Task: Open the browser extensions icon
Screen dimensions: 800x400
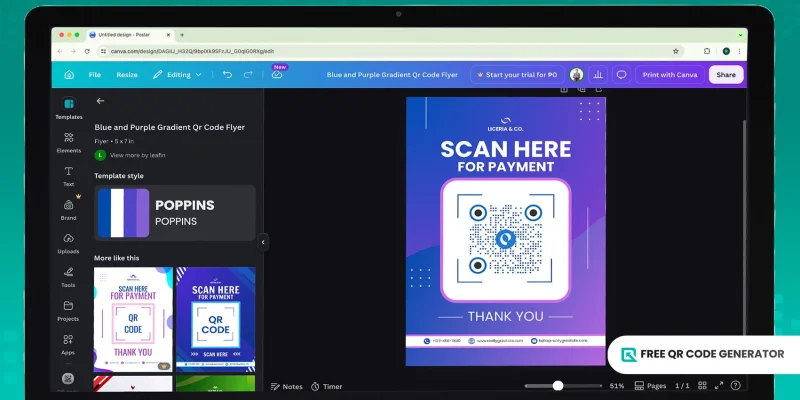Action: pos(707,51)
